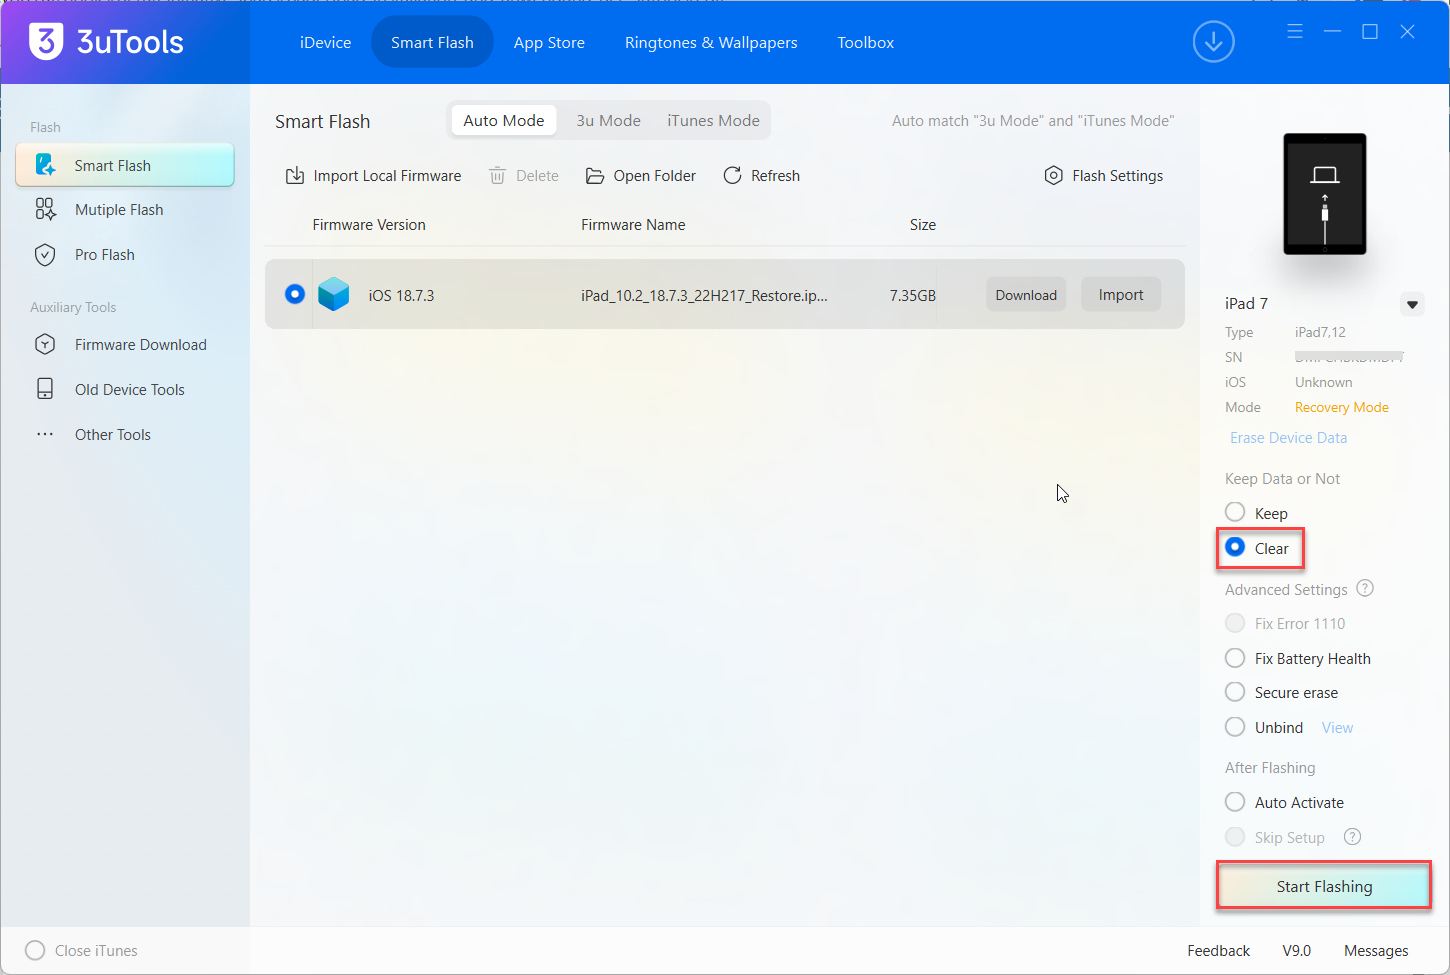Viewport: 1450px width, 975px height.
Task: Switch to the Toolbox tab
Action: tap(865, 43)
